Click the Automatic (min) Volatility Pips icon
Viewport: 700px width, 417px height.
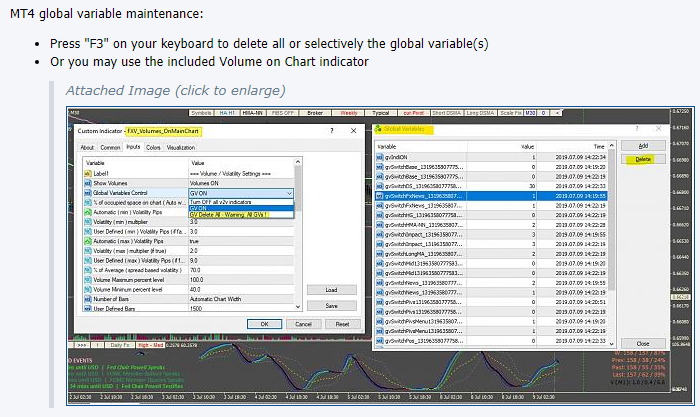coord(88,213)
